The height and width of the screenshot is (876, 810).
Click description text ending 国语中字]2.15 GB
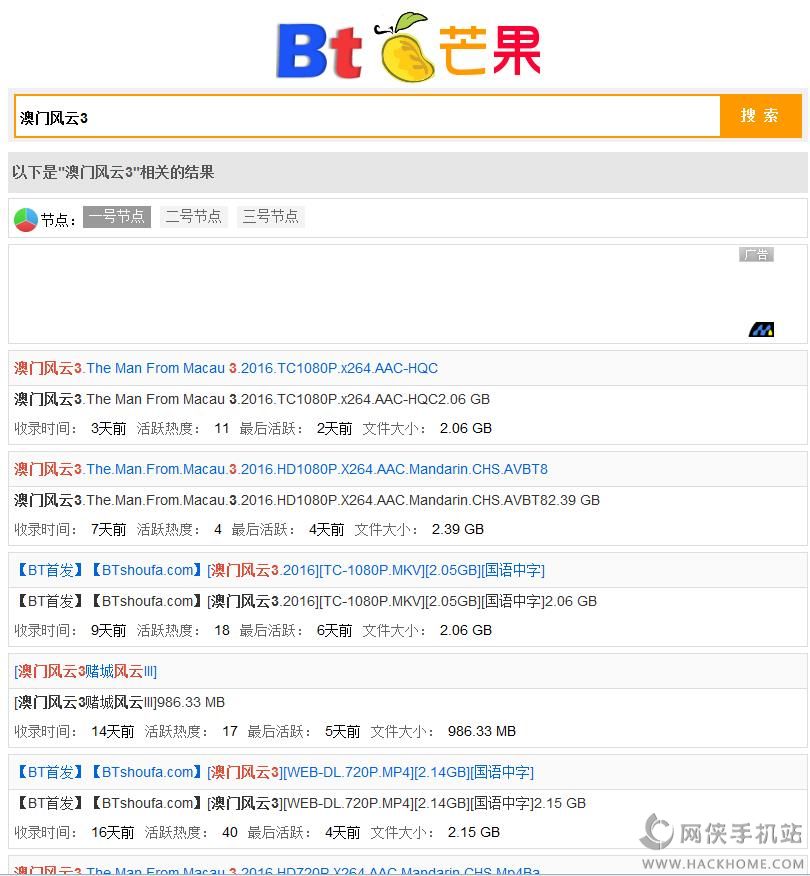tap(300, 803)
